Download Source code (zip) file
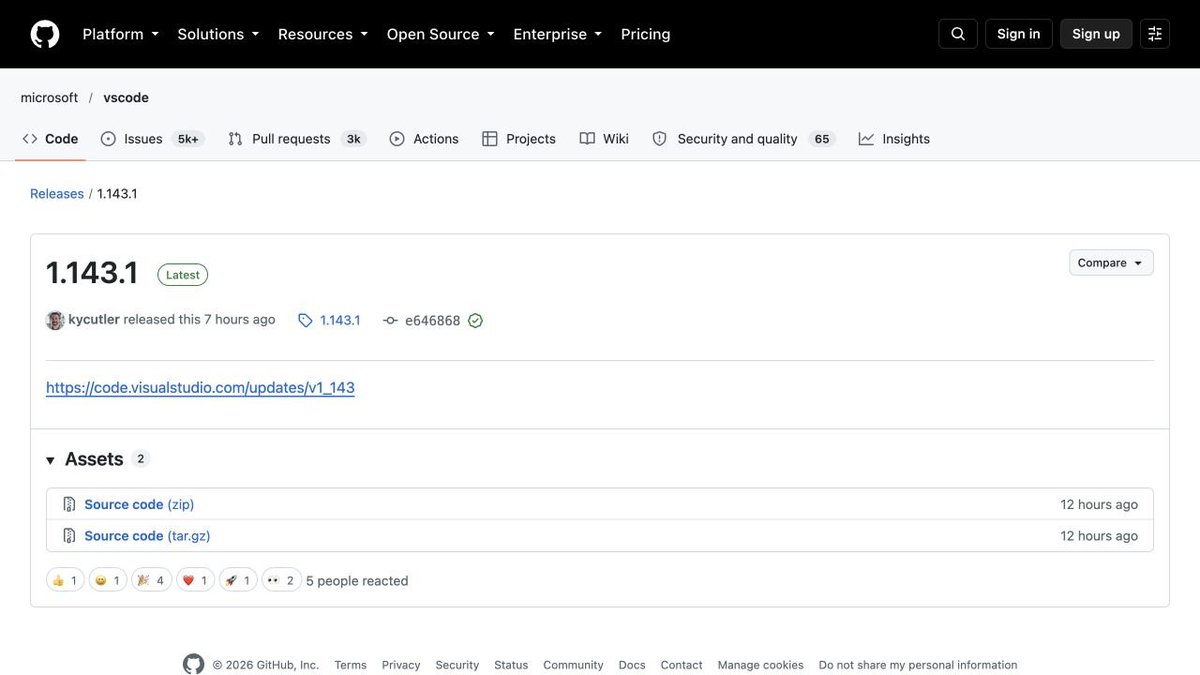Image resolution: width=1200 pixels, height=675 pixels. click(x=139, y=505)
